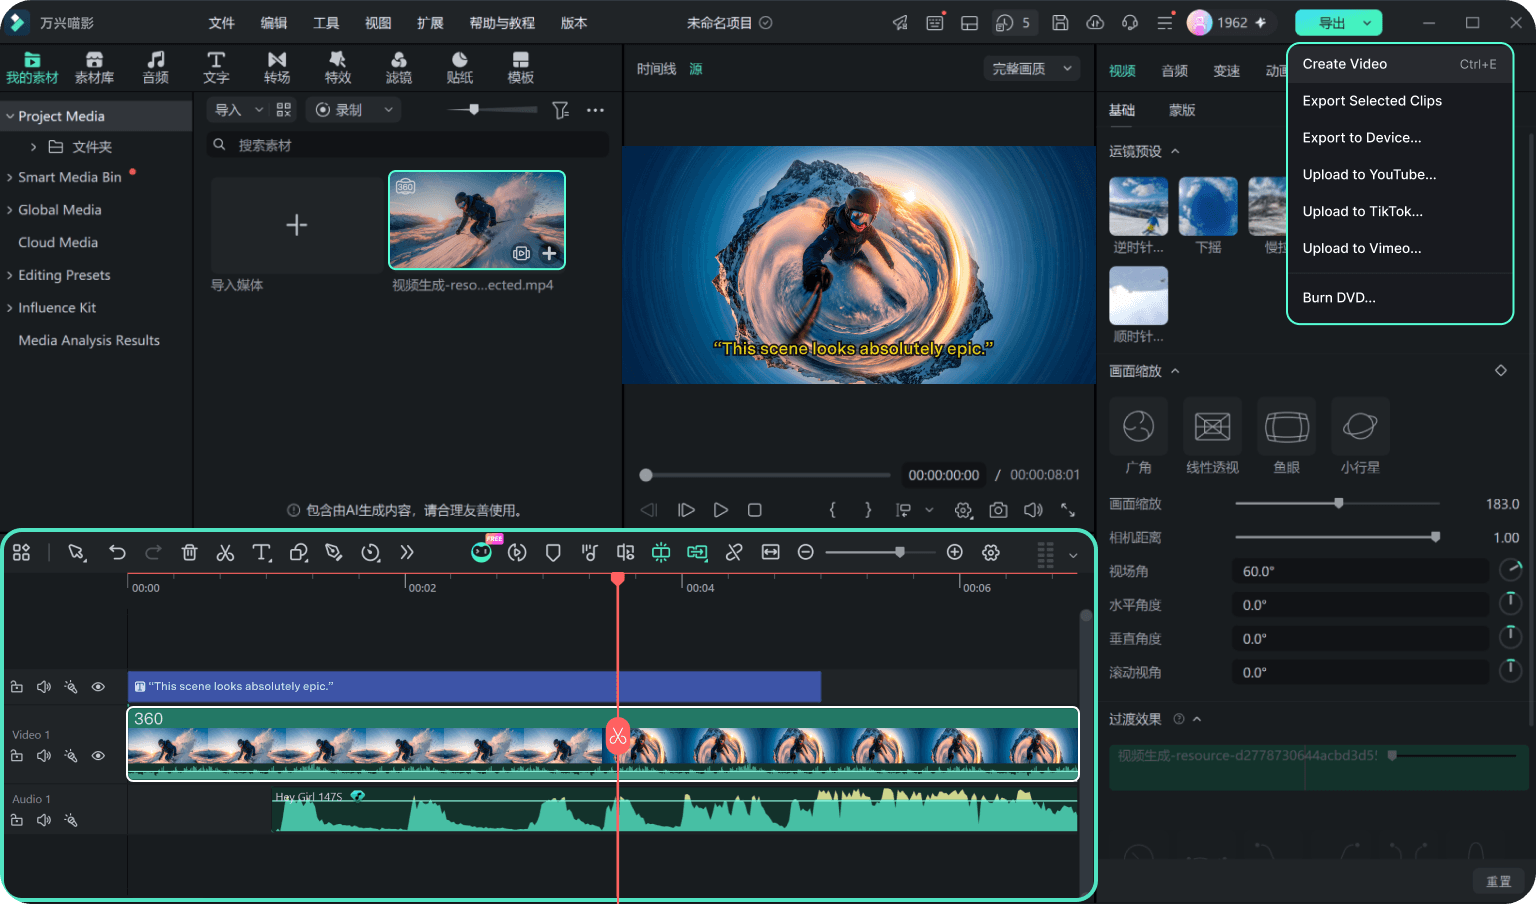Open the 文件 menu in the menu bar
The height and width of the screenshot is (904, 1536).
pyautogui.click(x=221, y=23)
